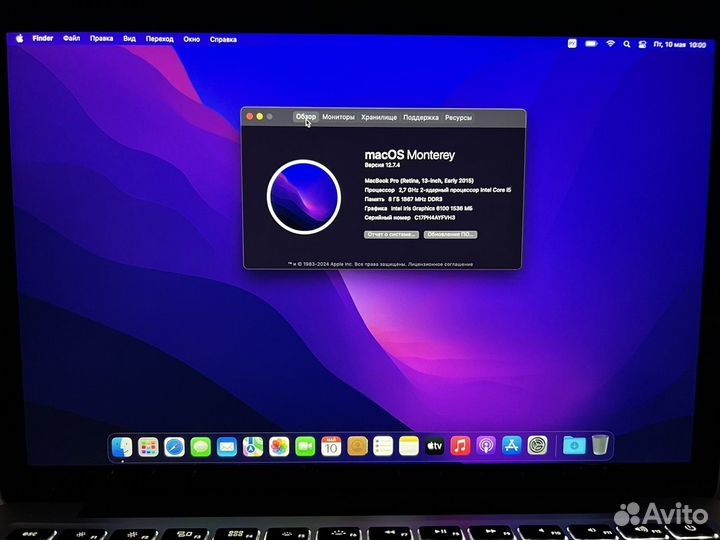Open Podcasts purple icon in Dock
720x540 pixels.
pyautogui.click(x=486, y=446)
